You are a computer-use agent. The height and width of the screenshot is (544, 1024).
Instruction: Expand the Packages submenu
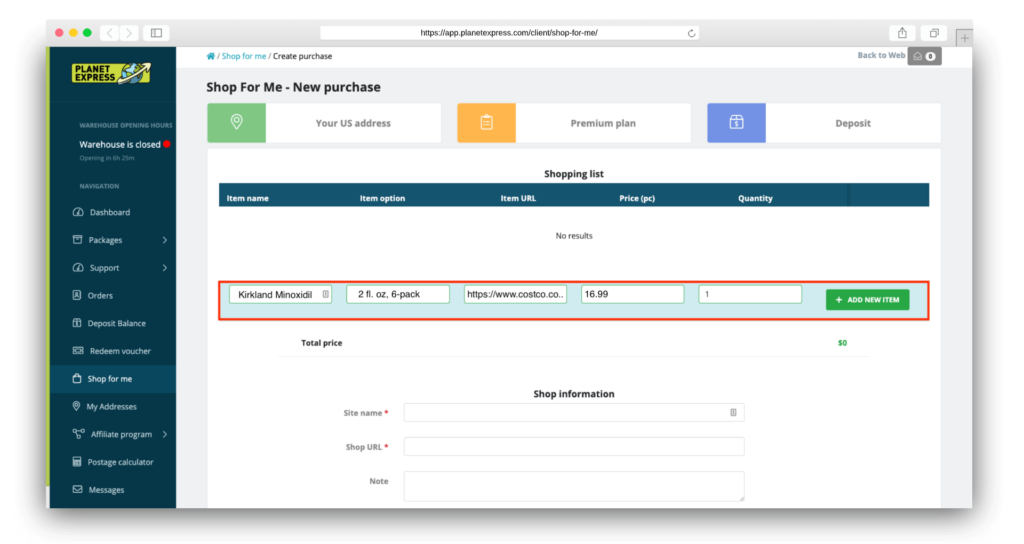[165, 240]
